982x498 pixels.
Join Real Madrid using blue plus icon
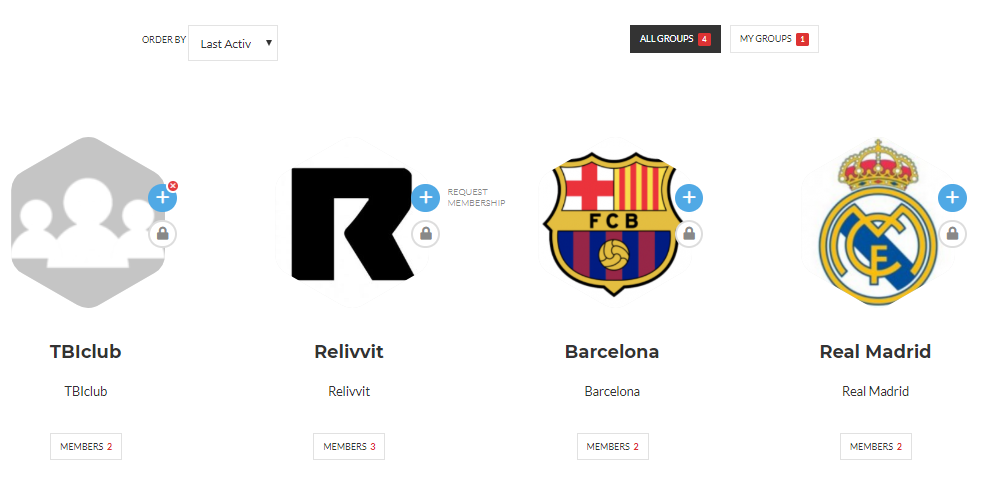coord(952,198)
